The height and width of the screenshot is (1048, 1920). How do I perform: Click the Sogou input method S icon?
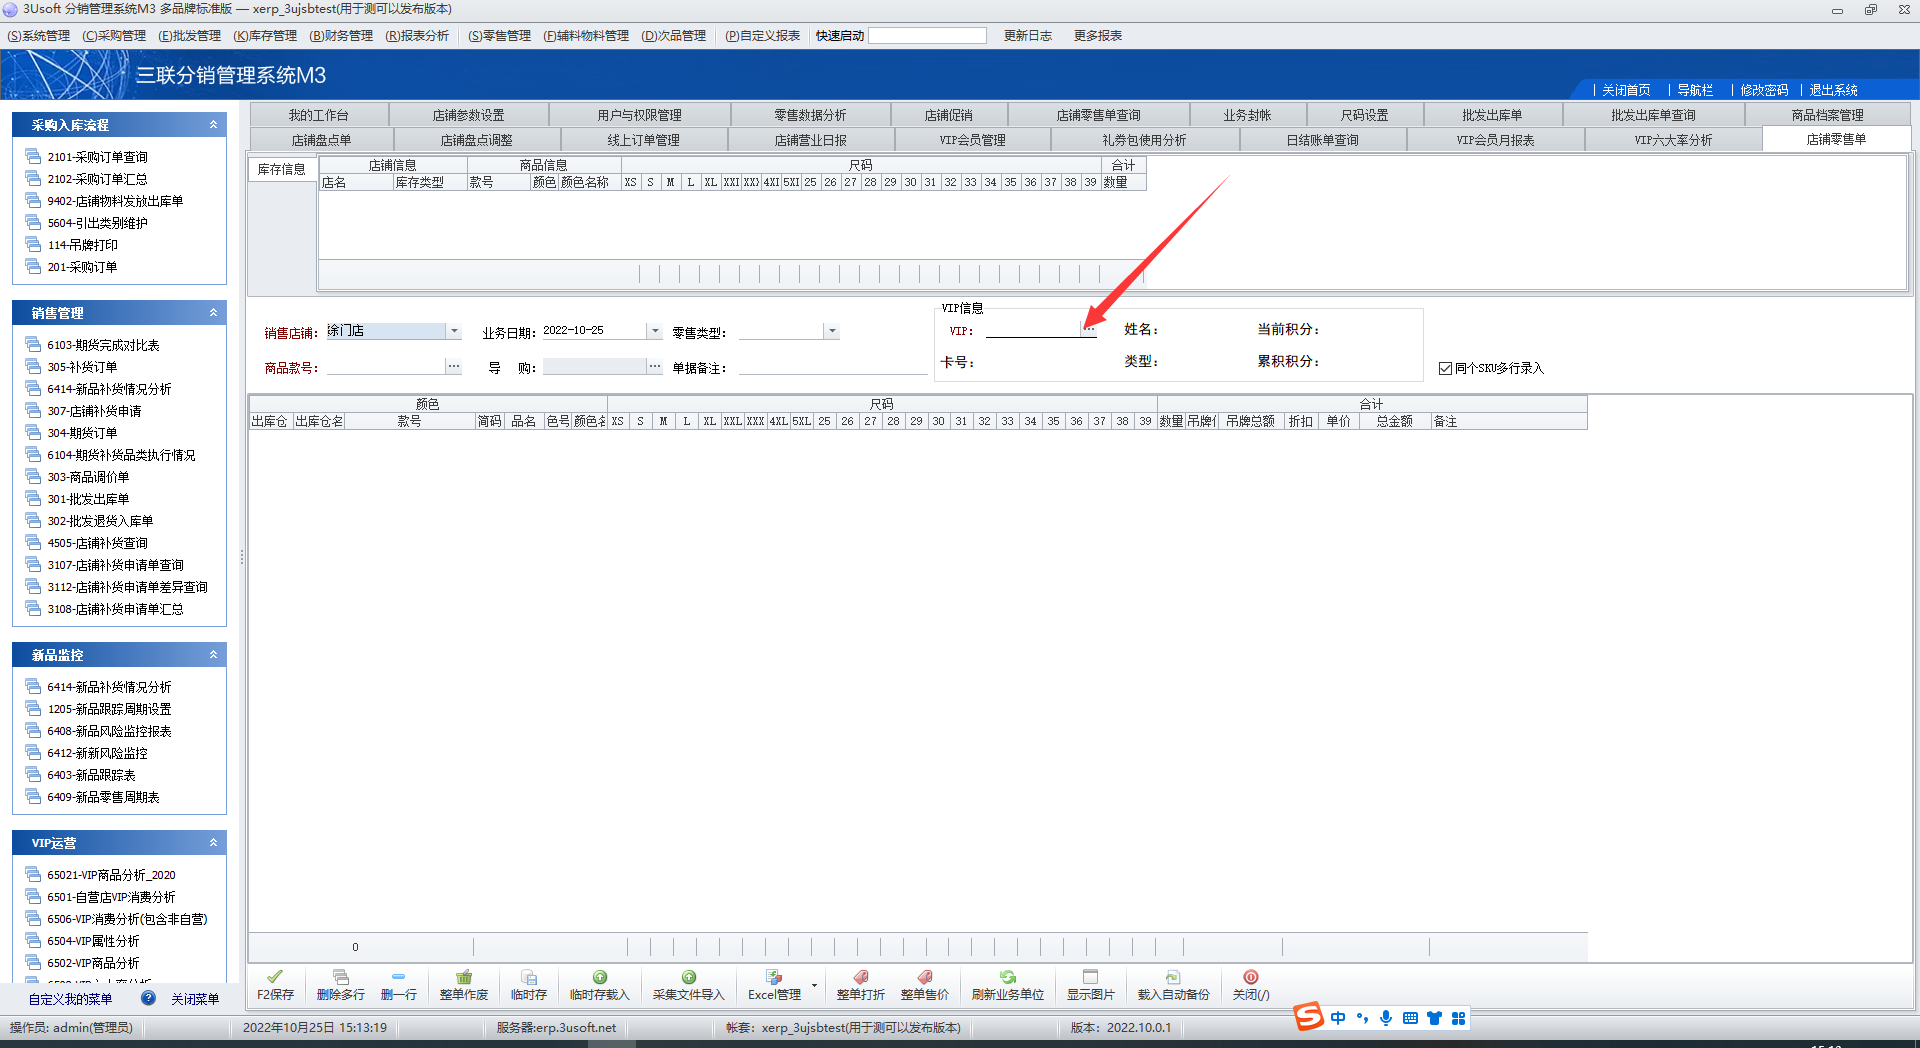point(1309,1016)
